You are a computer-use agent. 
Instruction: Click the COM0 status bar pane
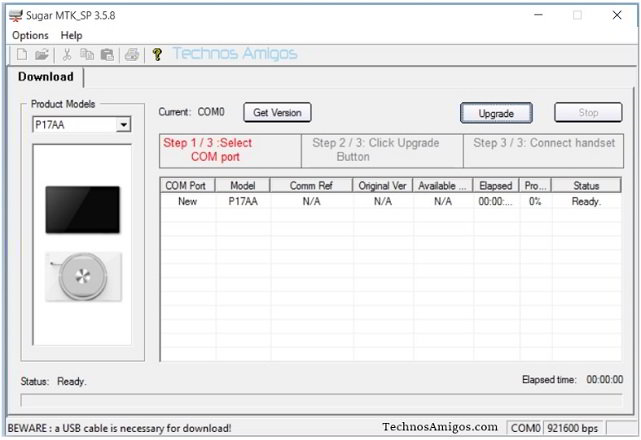pyautogui.click(x=525, y=428)
